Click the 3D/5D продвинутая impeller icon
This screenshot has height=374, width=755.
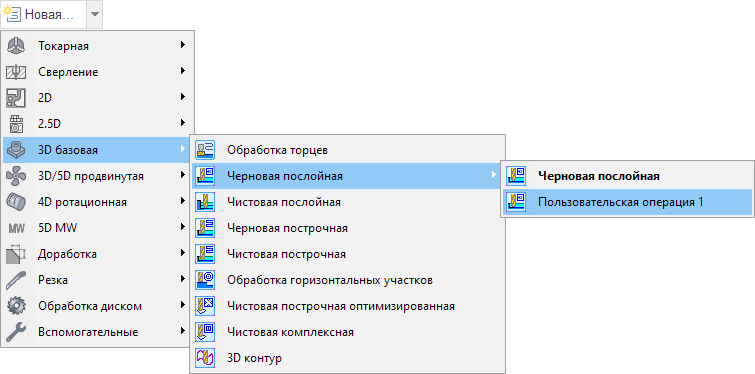click(x=15, y=176)
